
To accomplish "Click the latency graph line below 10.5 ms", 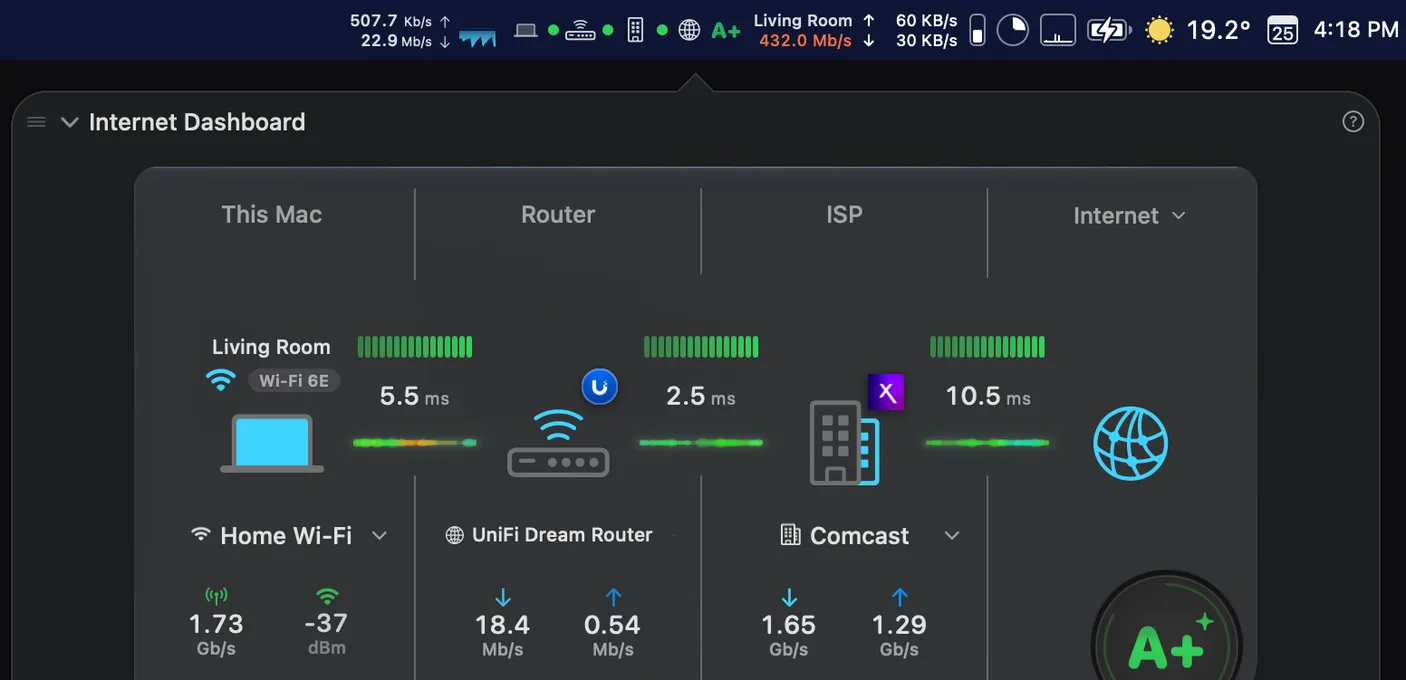I will pyautogui.click(x=987, y=442).
